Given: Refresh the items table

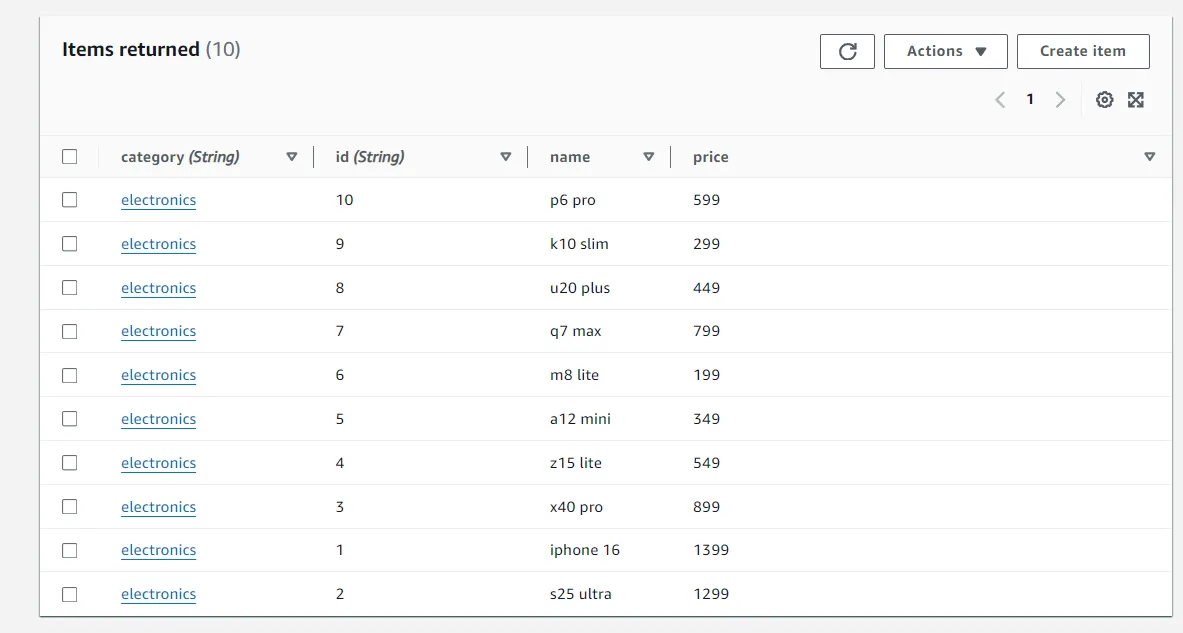Looking at the screenshot, I should pos(847,51).
